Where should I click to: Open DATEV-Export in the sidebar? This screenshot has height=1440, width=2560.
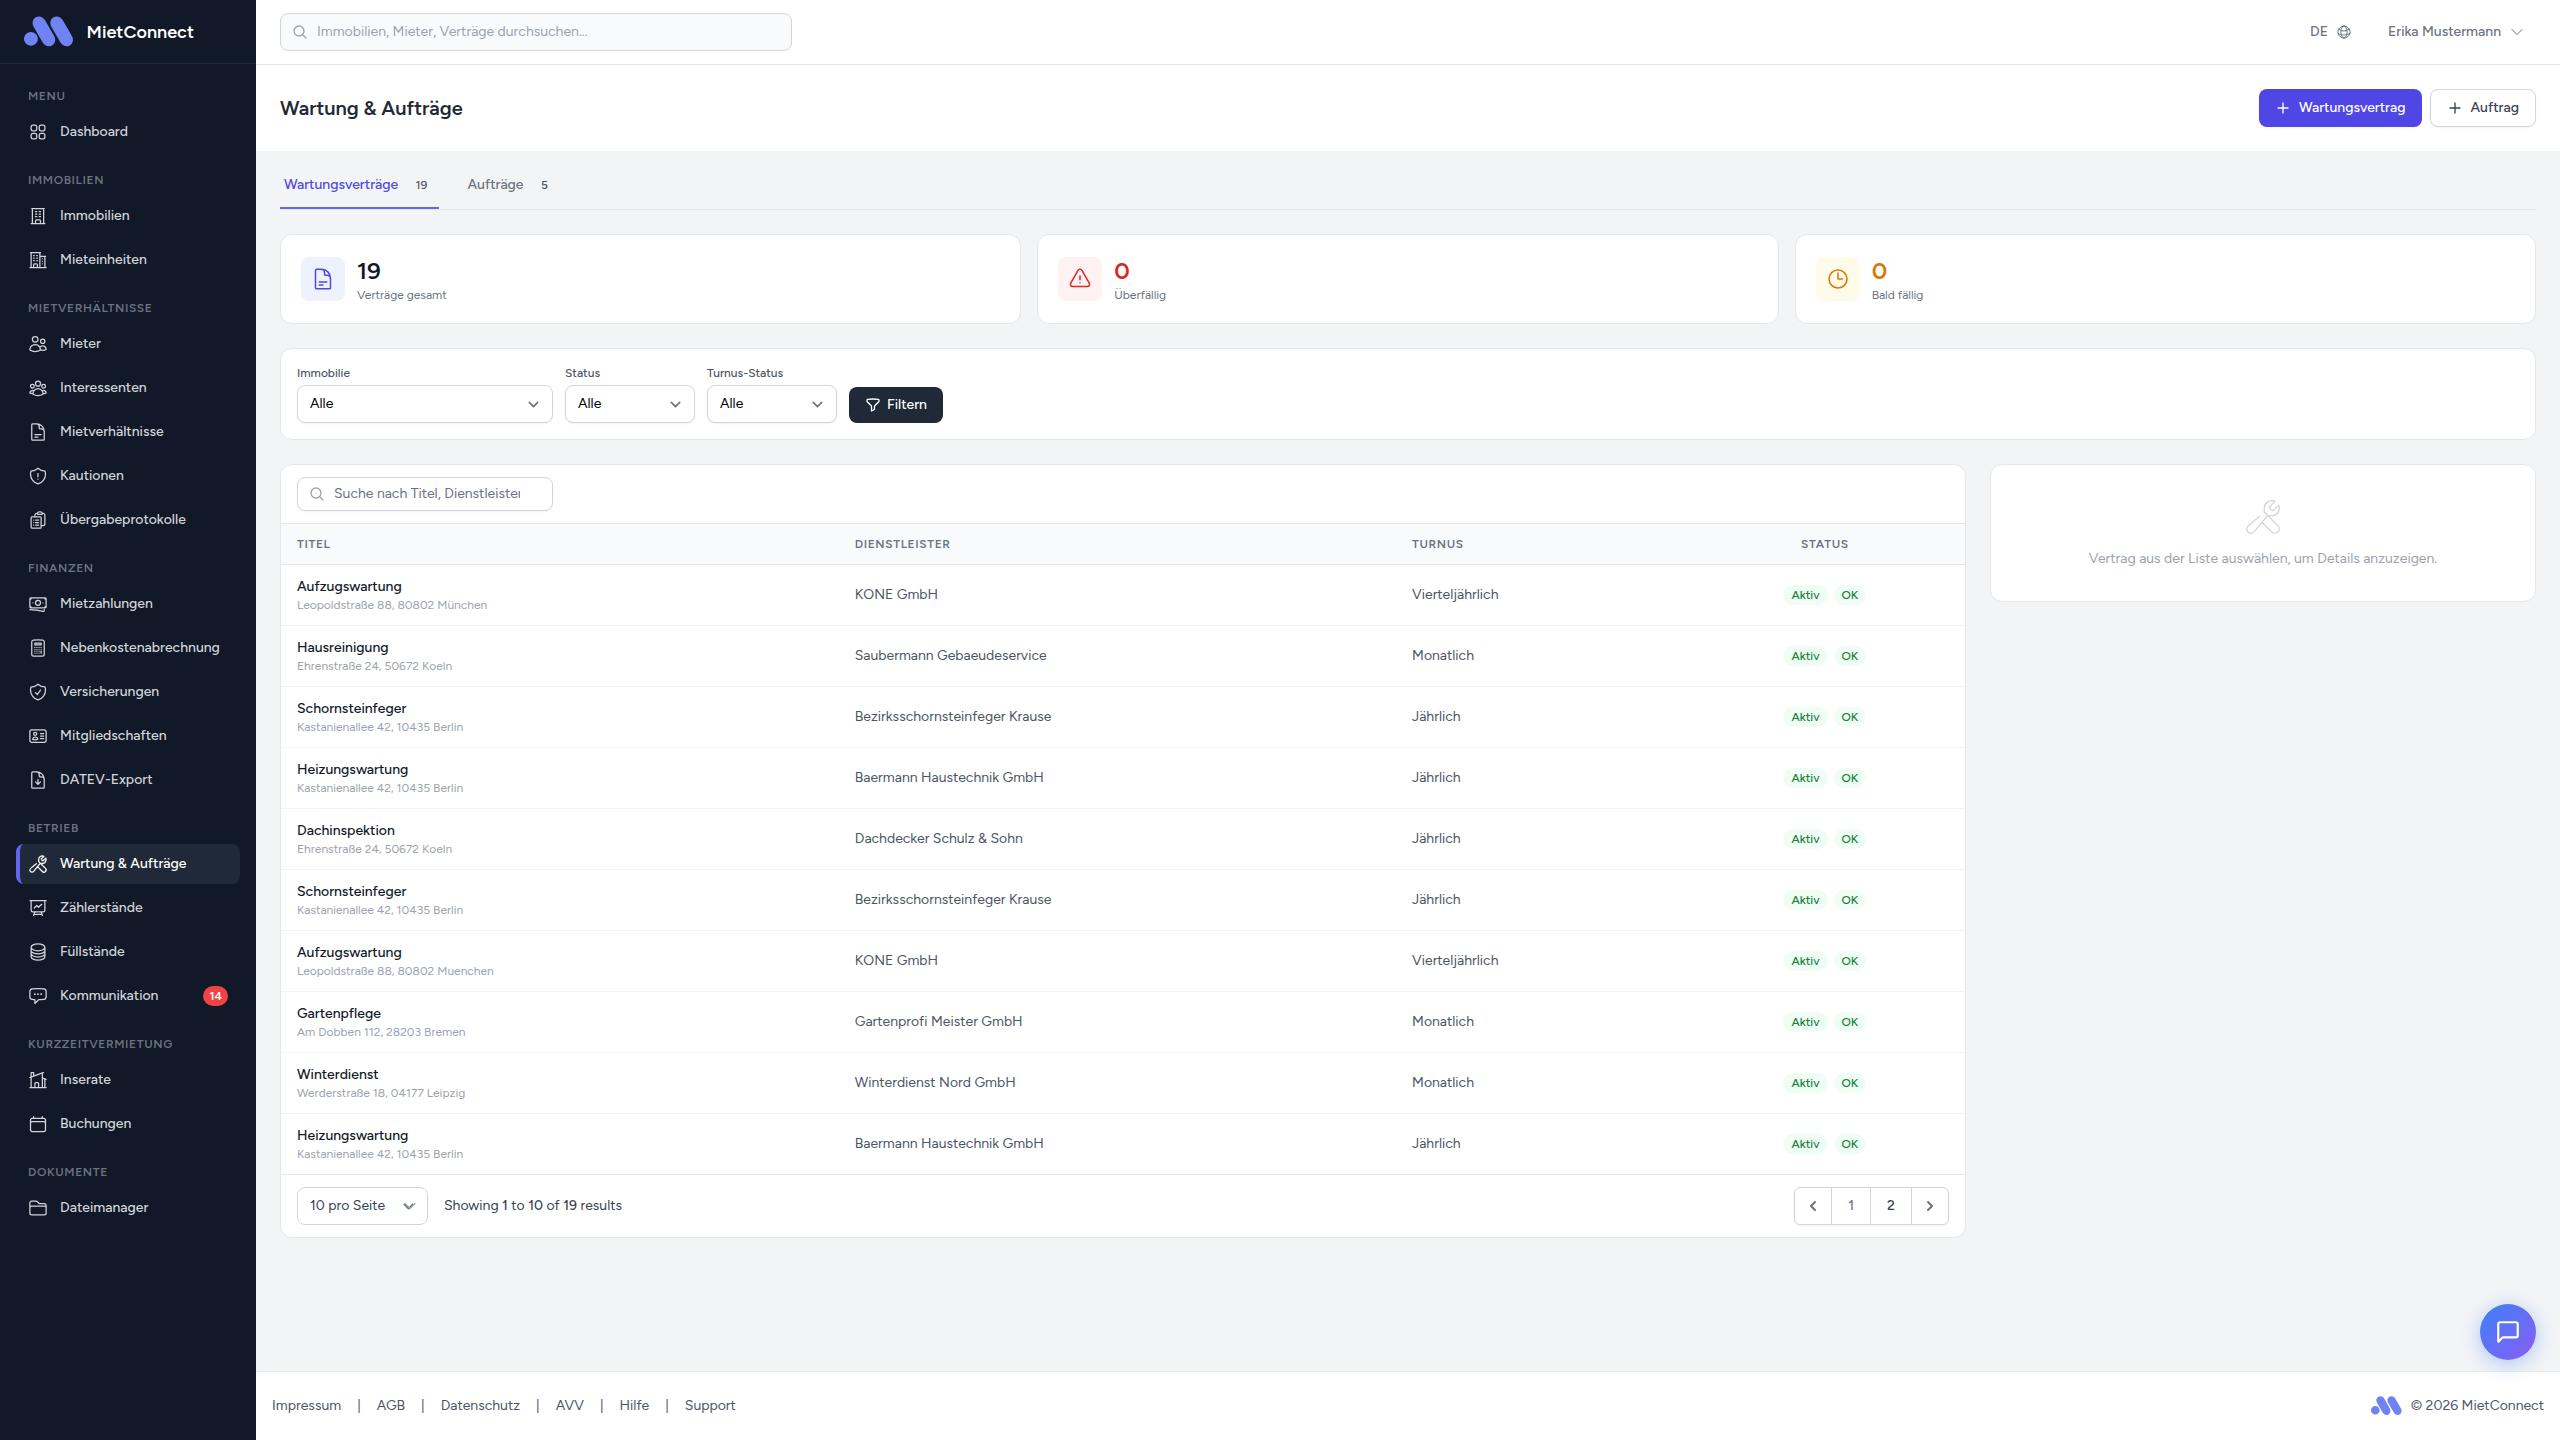[106, 779]
